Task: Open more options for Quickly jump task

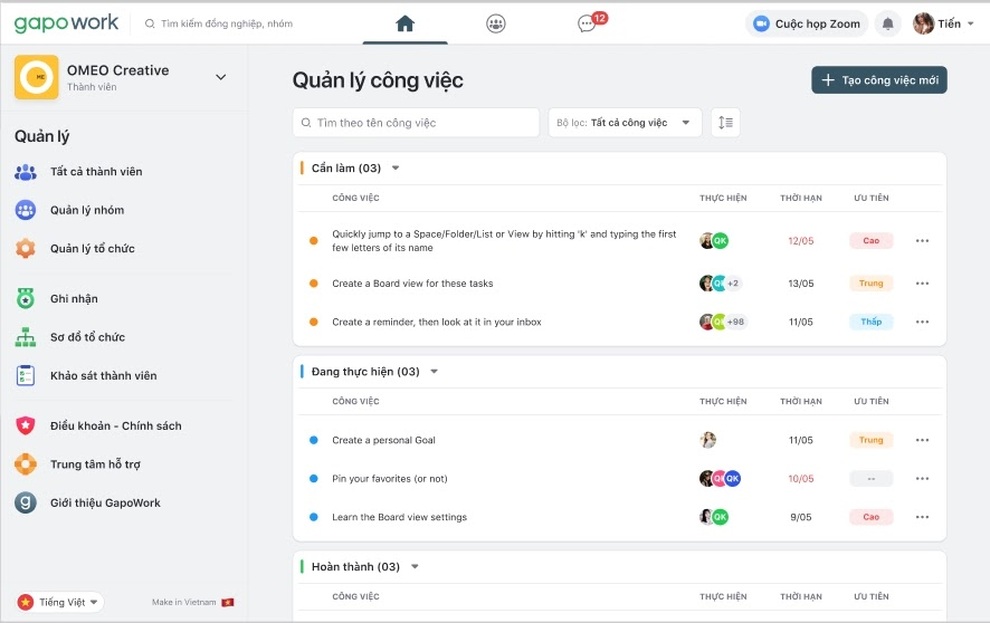Action: [922, 240]
